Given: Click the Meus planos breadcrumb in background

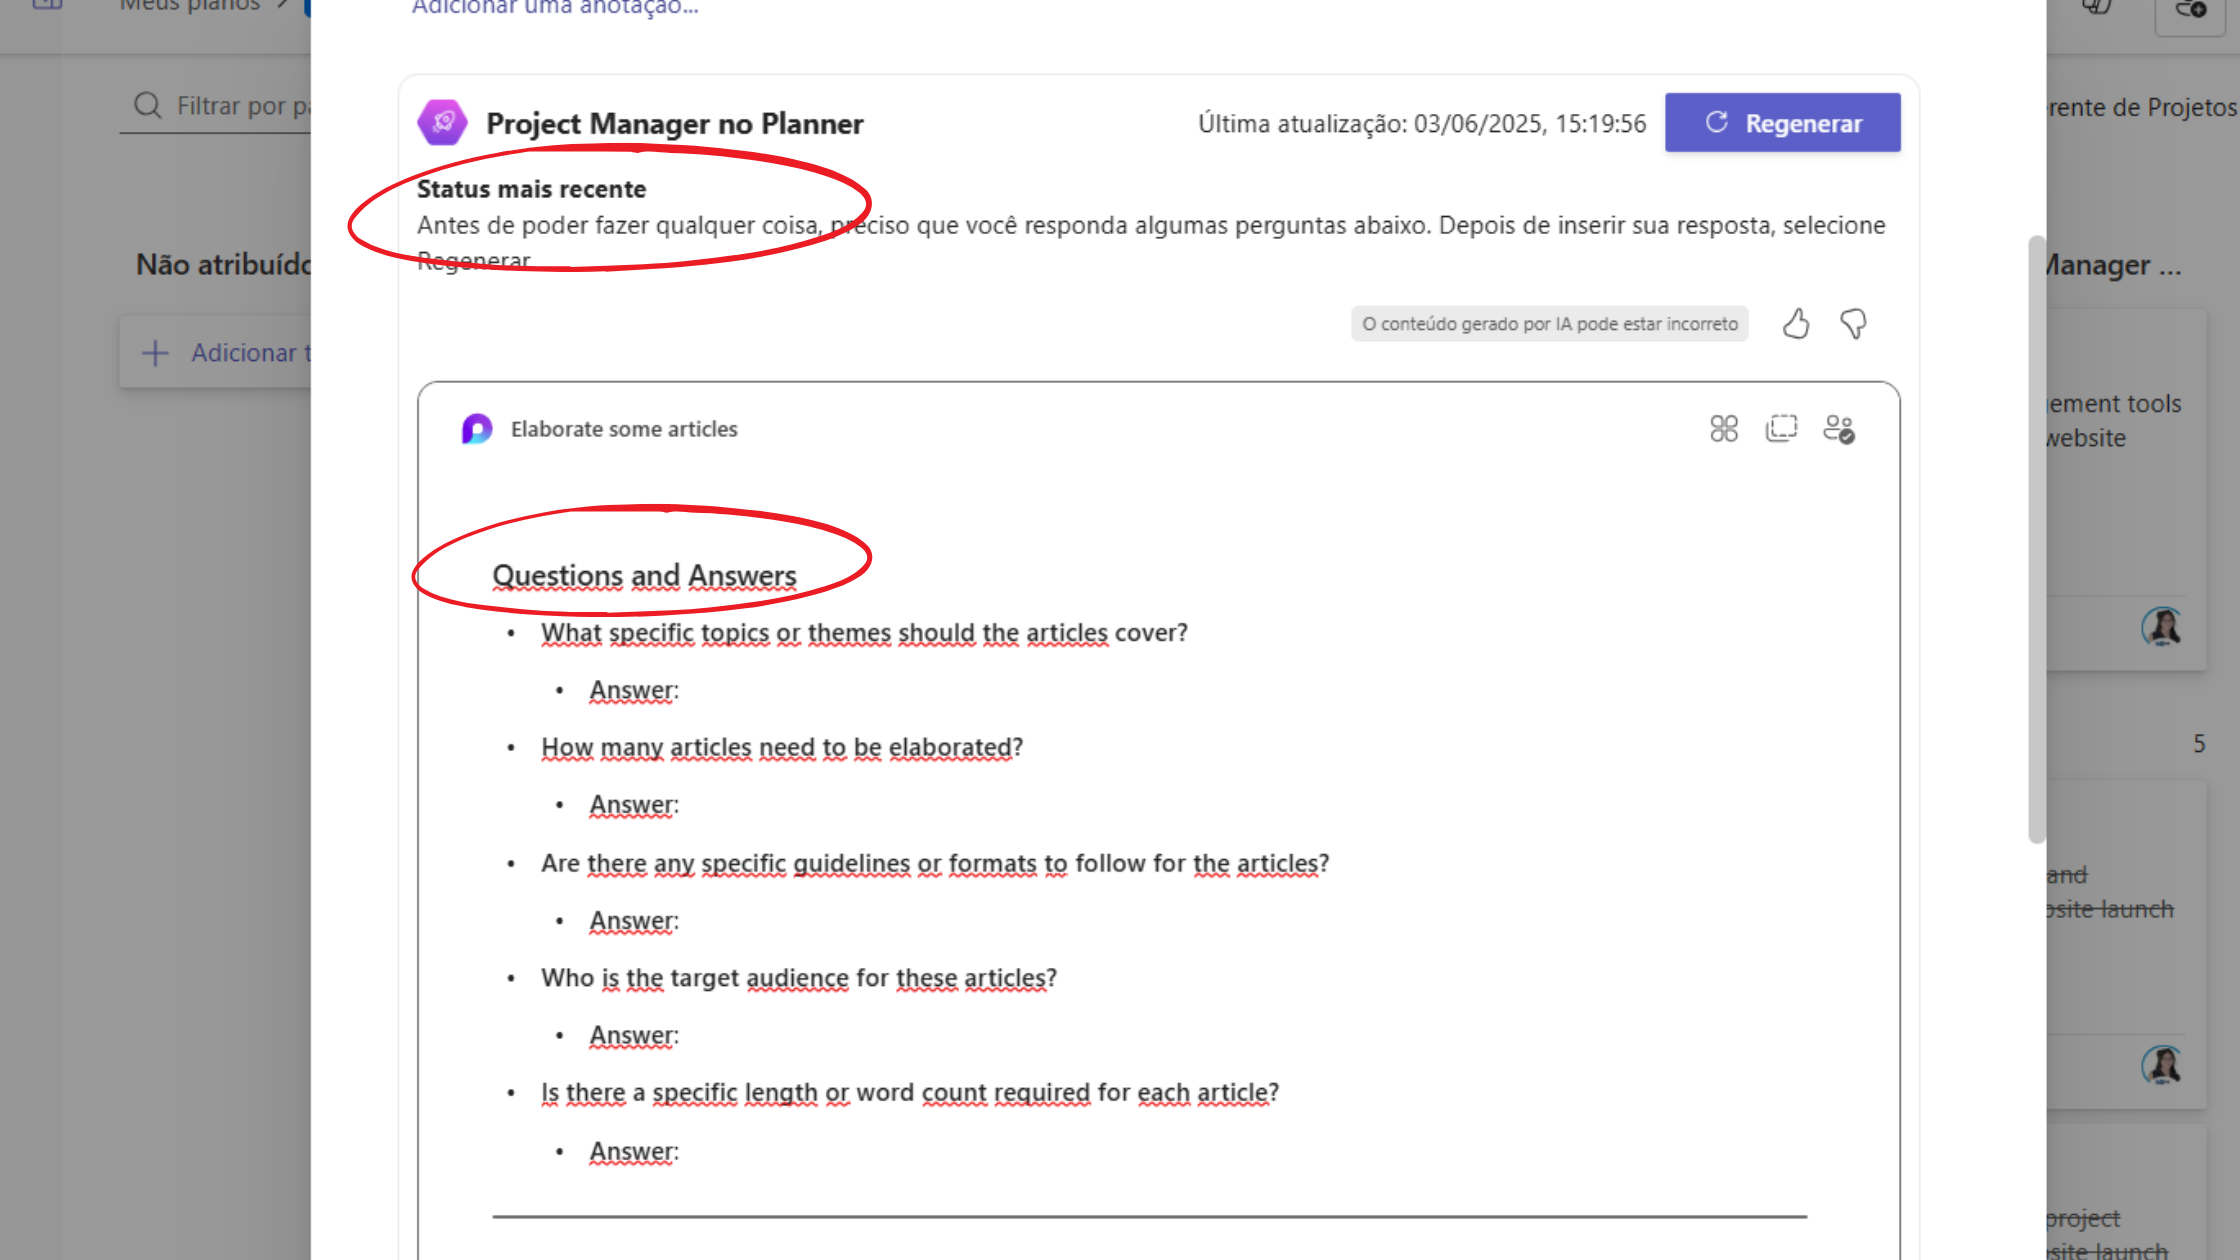Looking at the screenshot, I should [x=190, y=6].
